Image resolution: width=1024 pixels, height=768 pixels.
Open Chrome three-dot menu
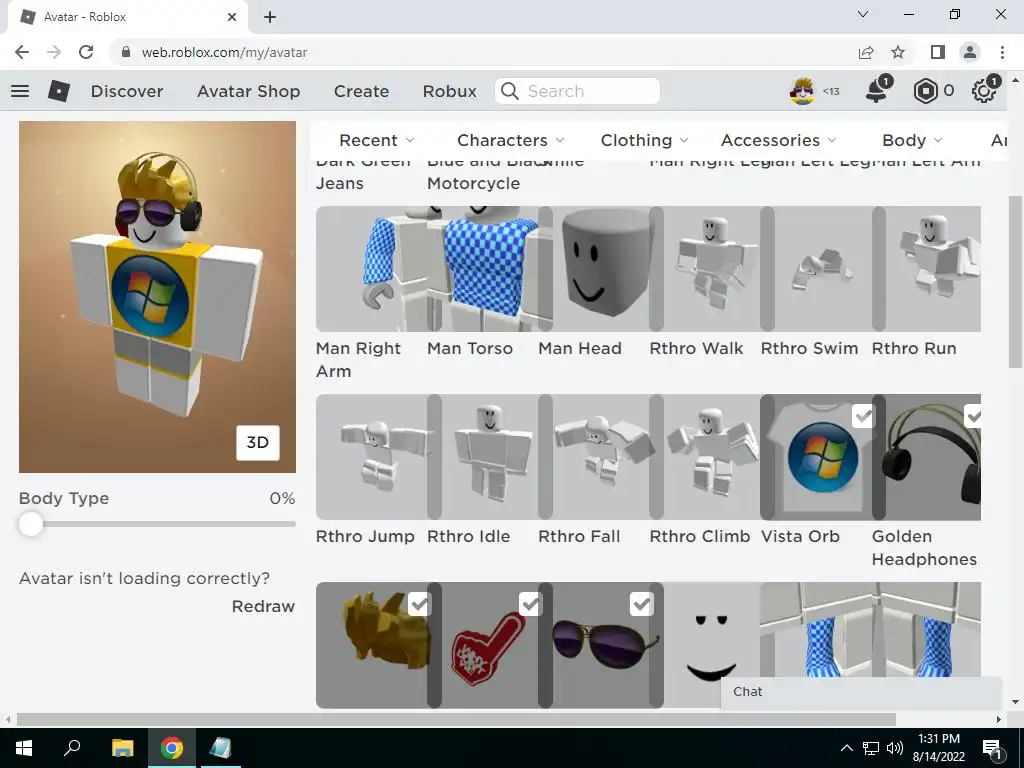(x=1002, y=52)
